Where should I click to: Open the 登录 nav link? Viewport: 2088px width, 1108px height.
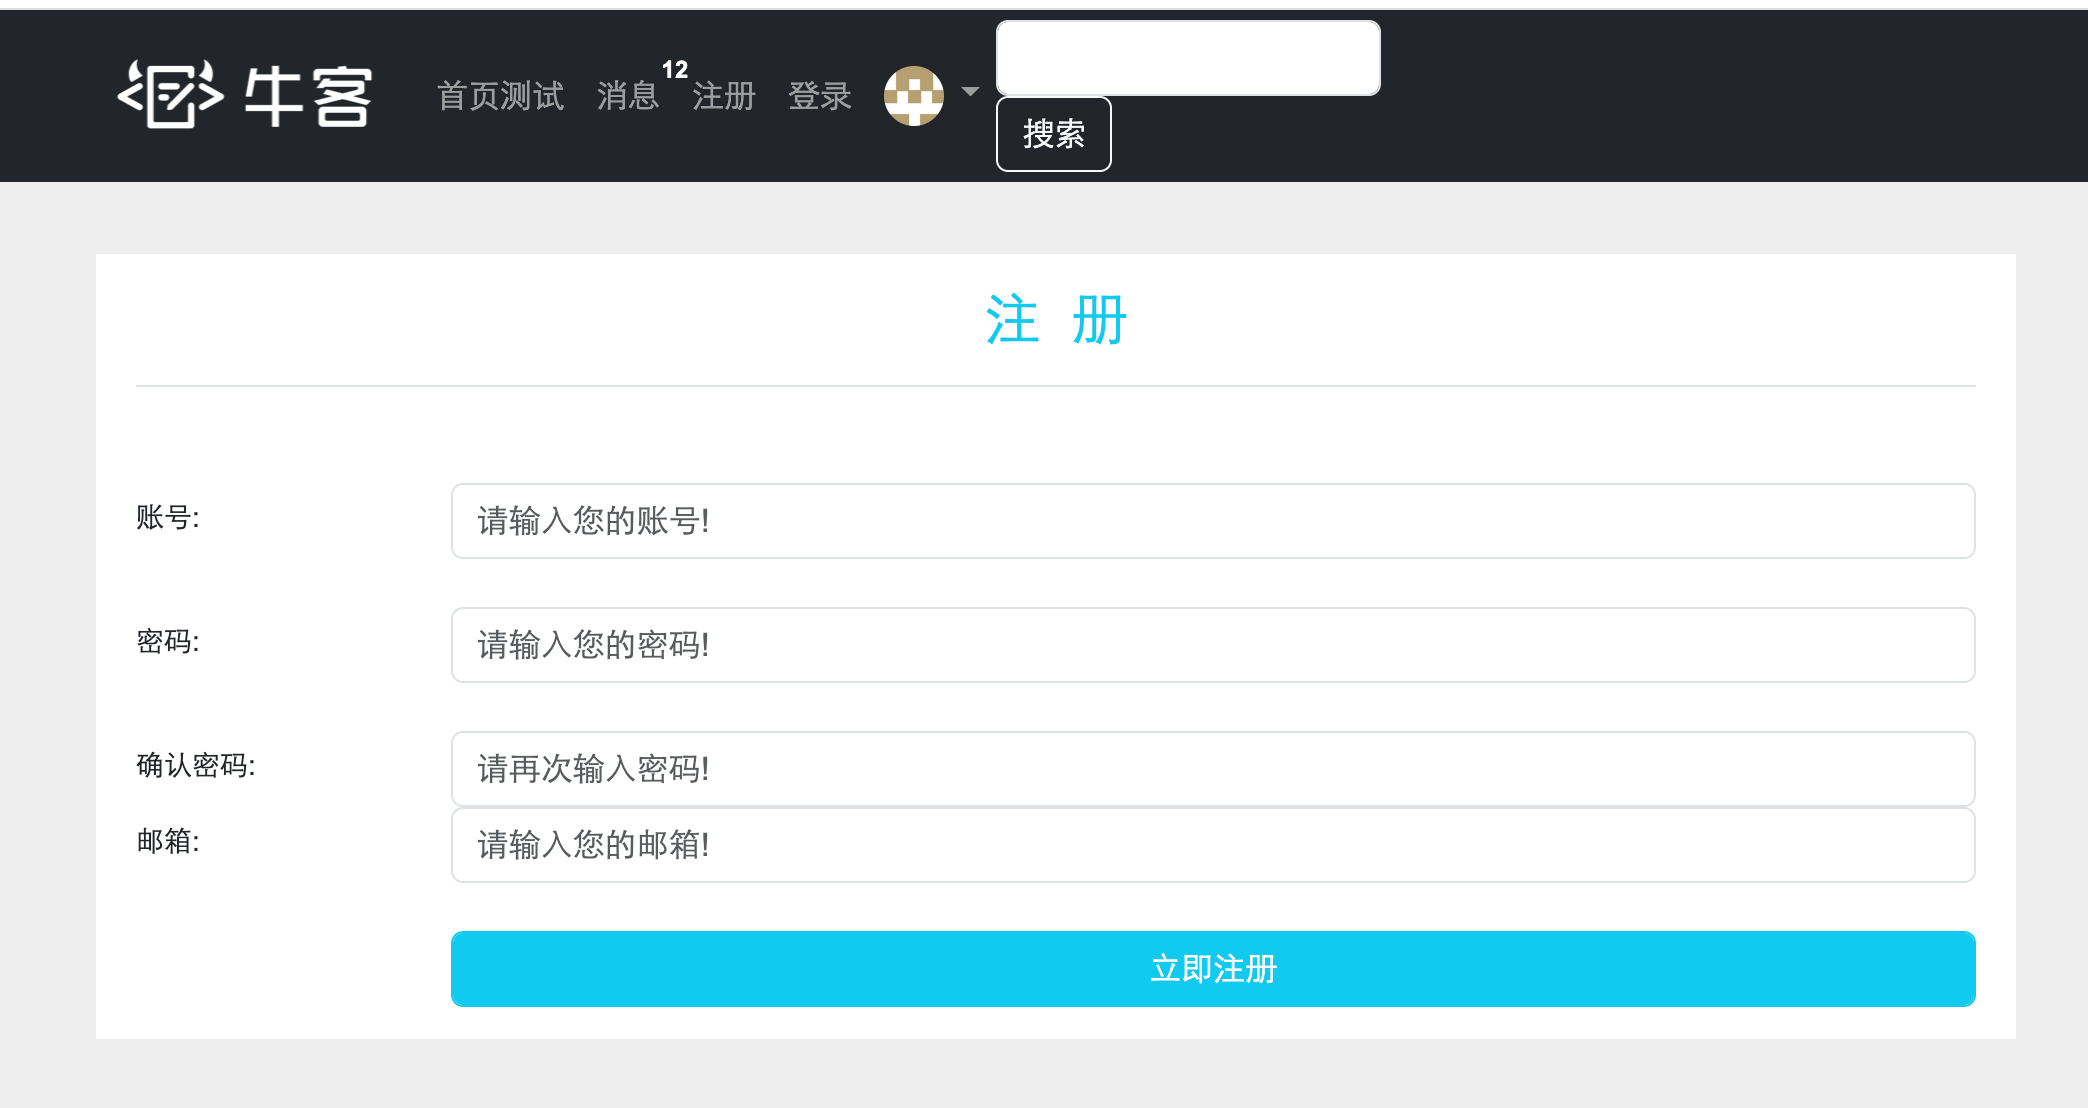pos(820,96)
